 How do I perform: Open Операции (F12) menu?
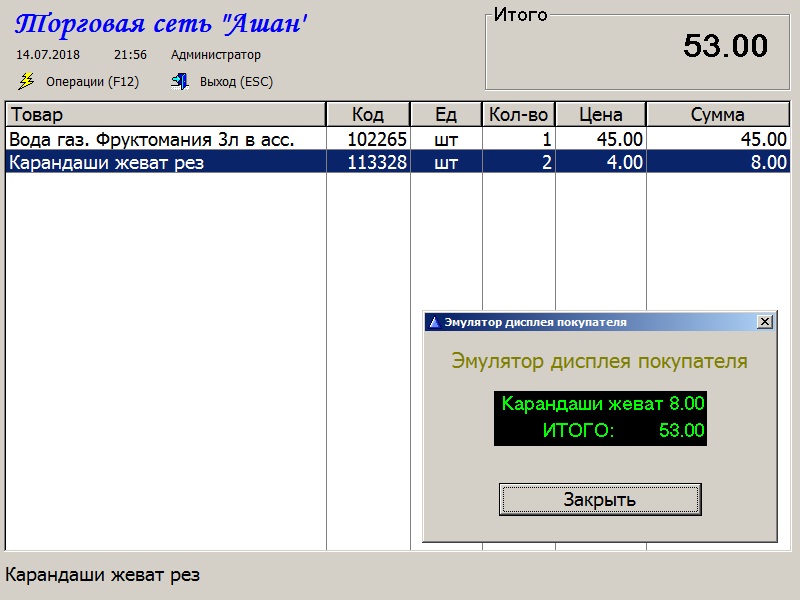[x=92, y=82]
